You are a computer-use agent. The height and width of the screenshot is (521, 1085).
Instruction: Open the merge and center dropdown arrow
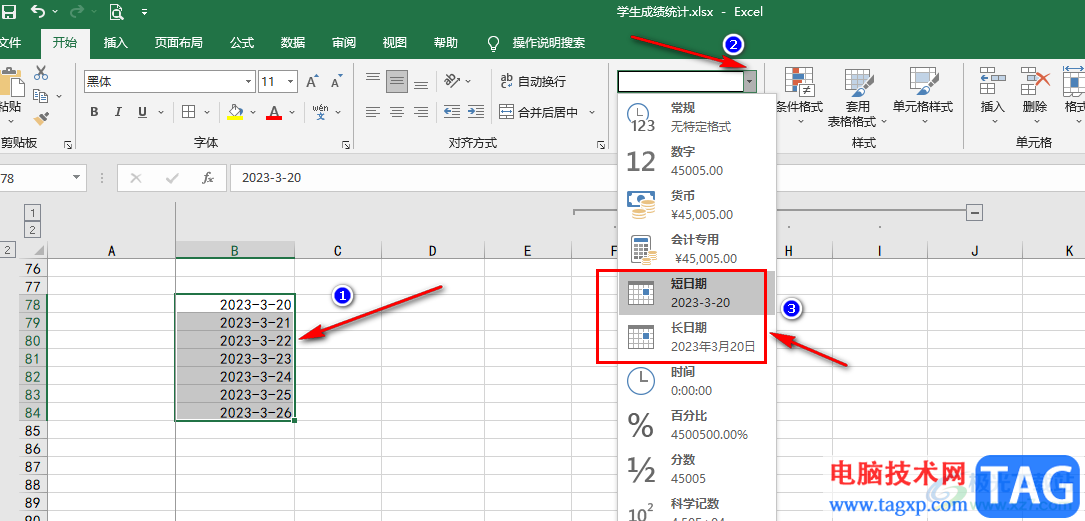pos(592,112)
